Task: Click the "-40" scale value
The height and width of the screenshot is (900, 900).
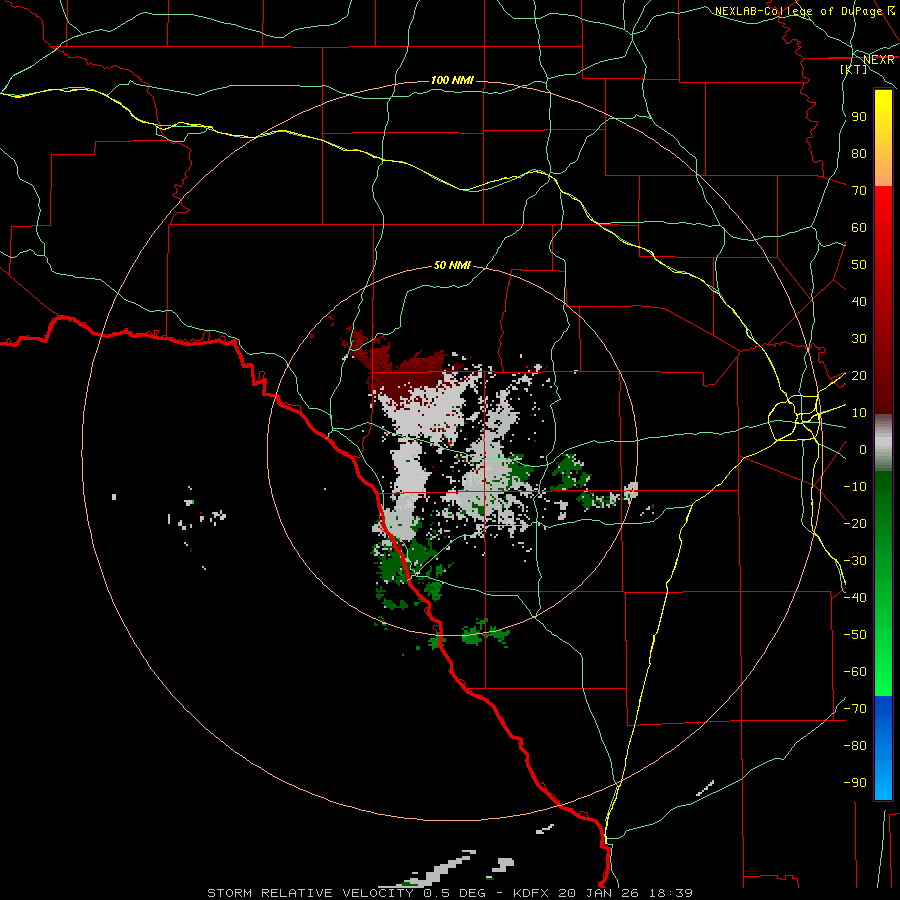Action: 855,598
